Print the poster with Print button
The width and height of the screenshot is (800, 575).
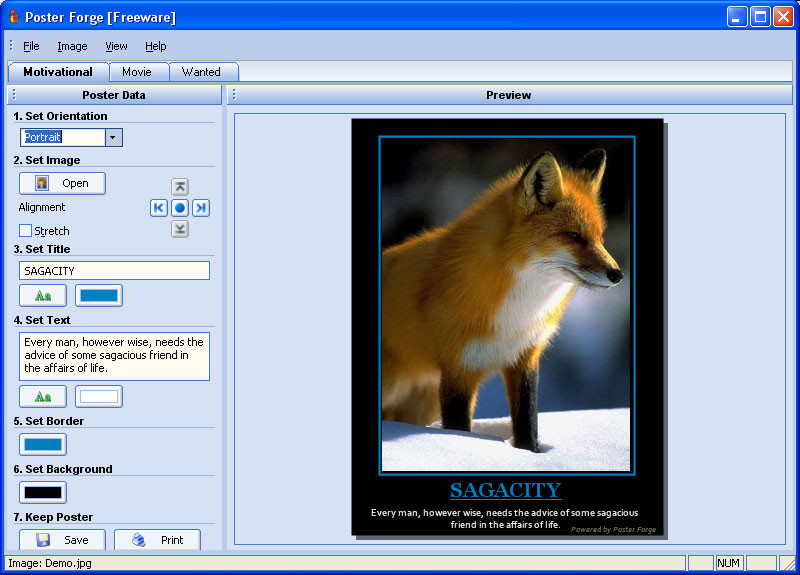pos(157,540)
